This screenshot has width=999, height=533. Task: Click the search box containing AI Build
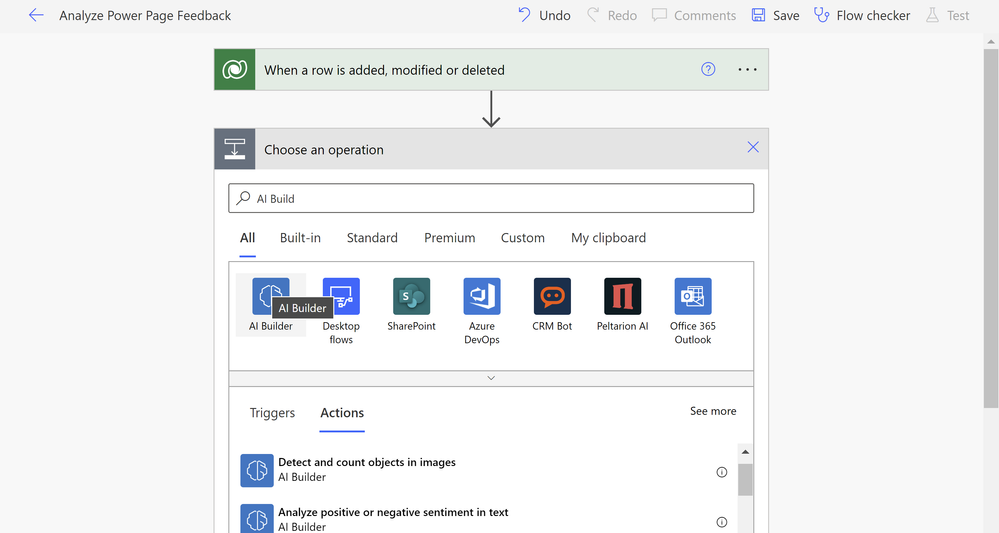491,198
